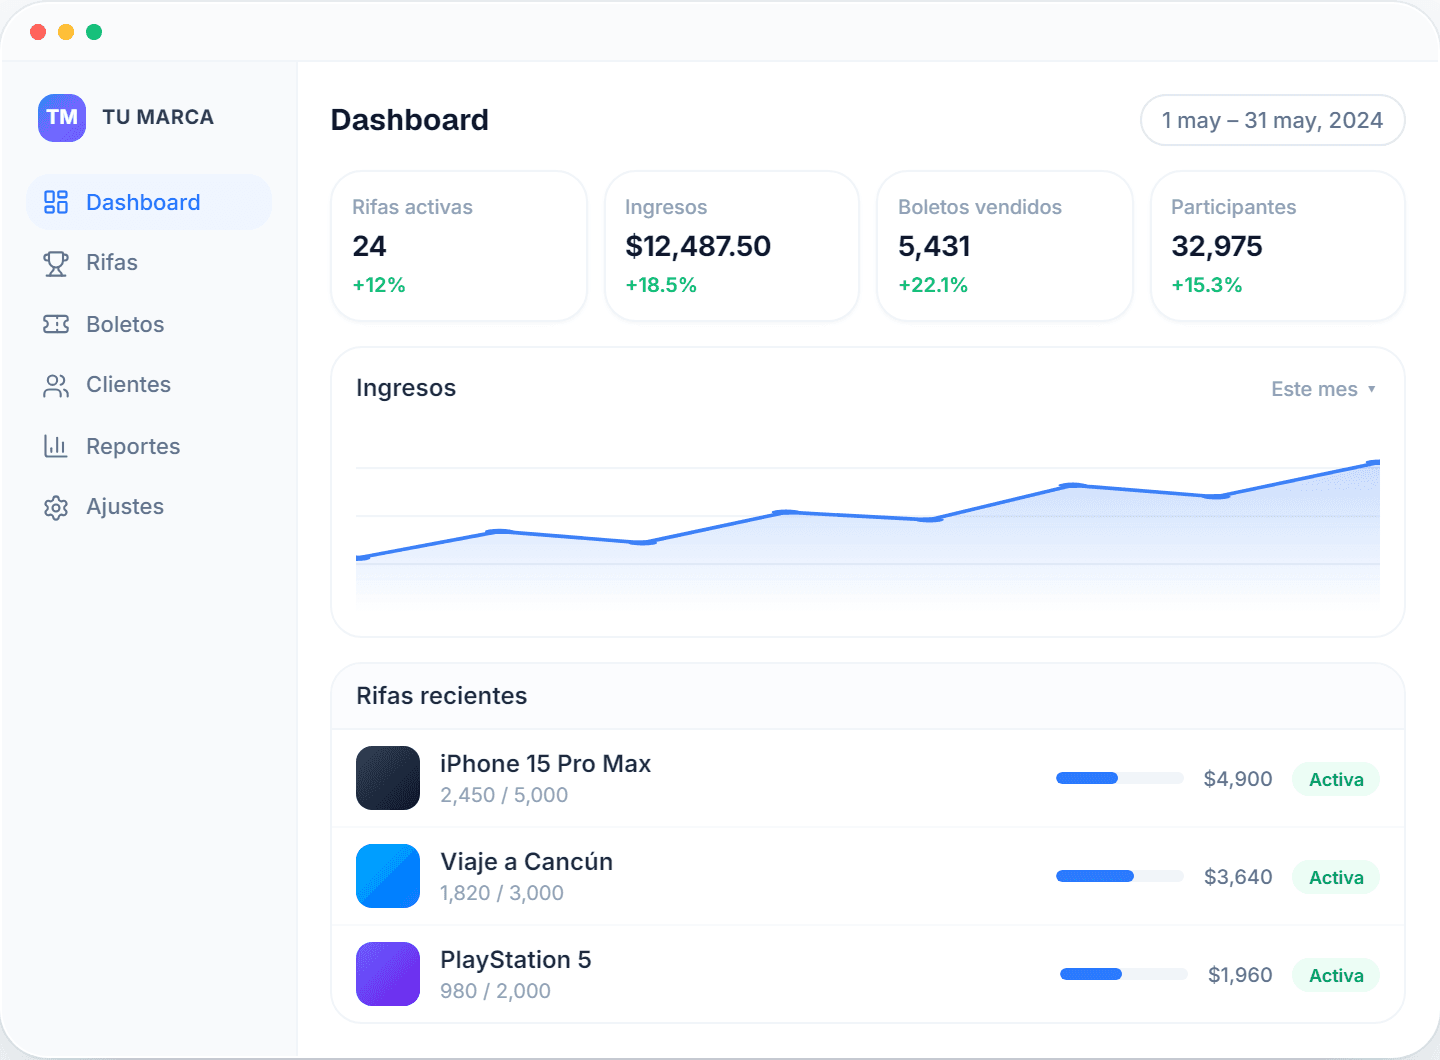Click the purple PlayStation 5 thumbnail
Image resolution: width=1440 pixels, height=1060 pixels.
tap(388, 974)
